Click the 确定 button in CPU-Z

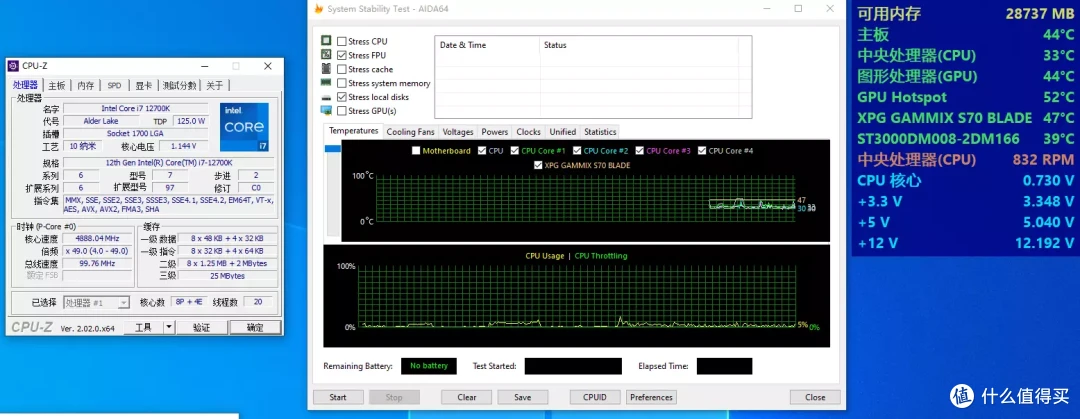point(255,327)
